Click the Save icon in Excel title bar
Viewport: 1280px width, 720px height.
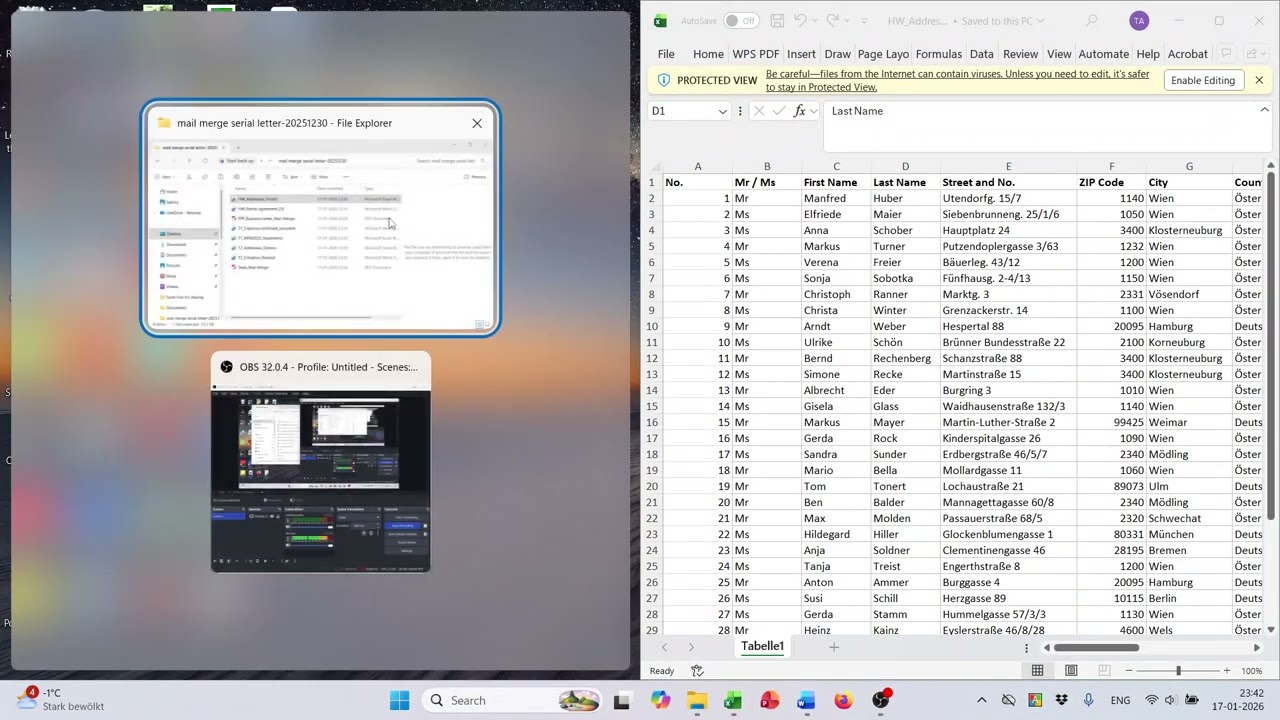coord(777,21)
